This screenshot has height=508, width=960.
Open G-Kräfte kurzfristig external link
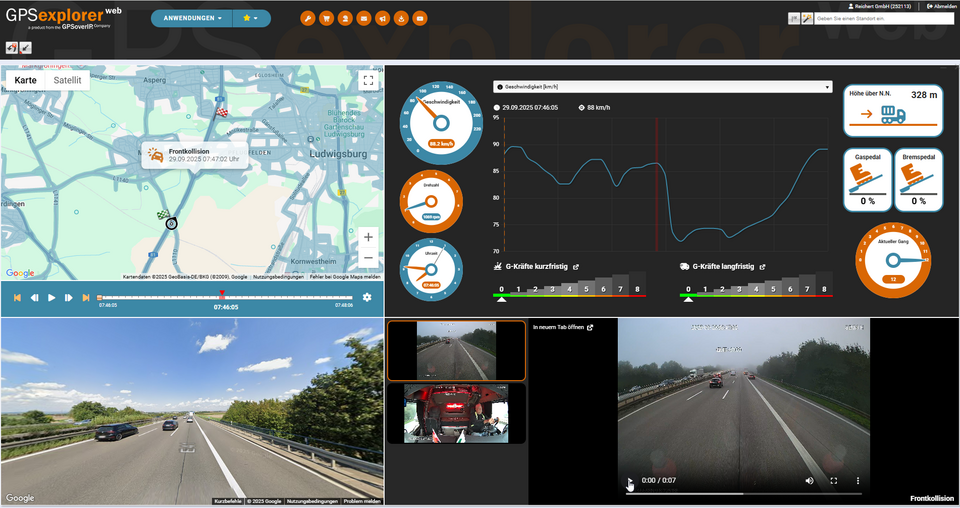tap(576, 267)
